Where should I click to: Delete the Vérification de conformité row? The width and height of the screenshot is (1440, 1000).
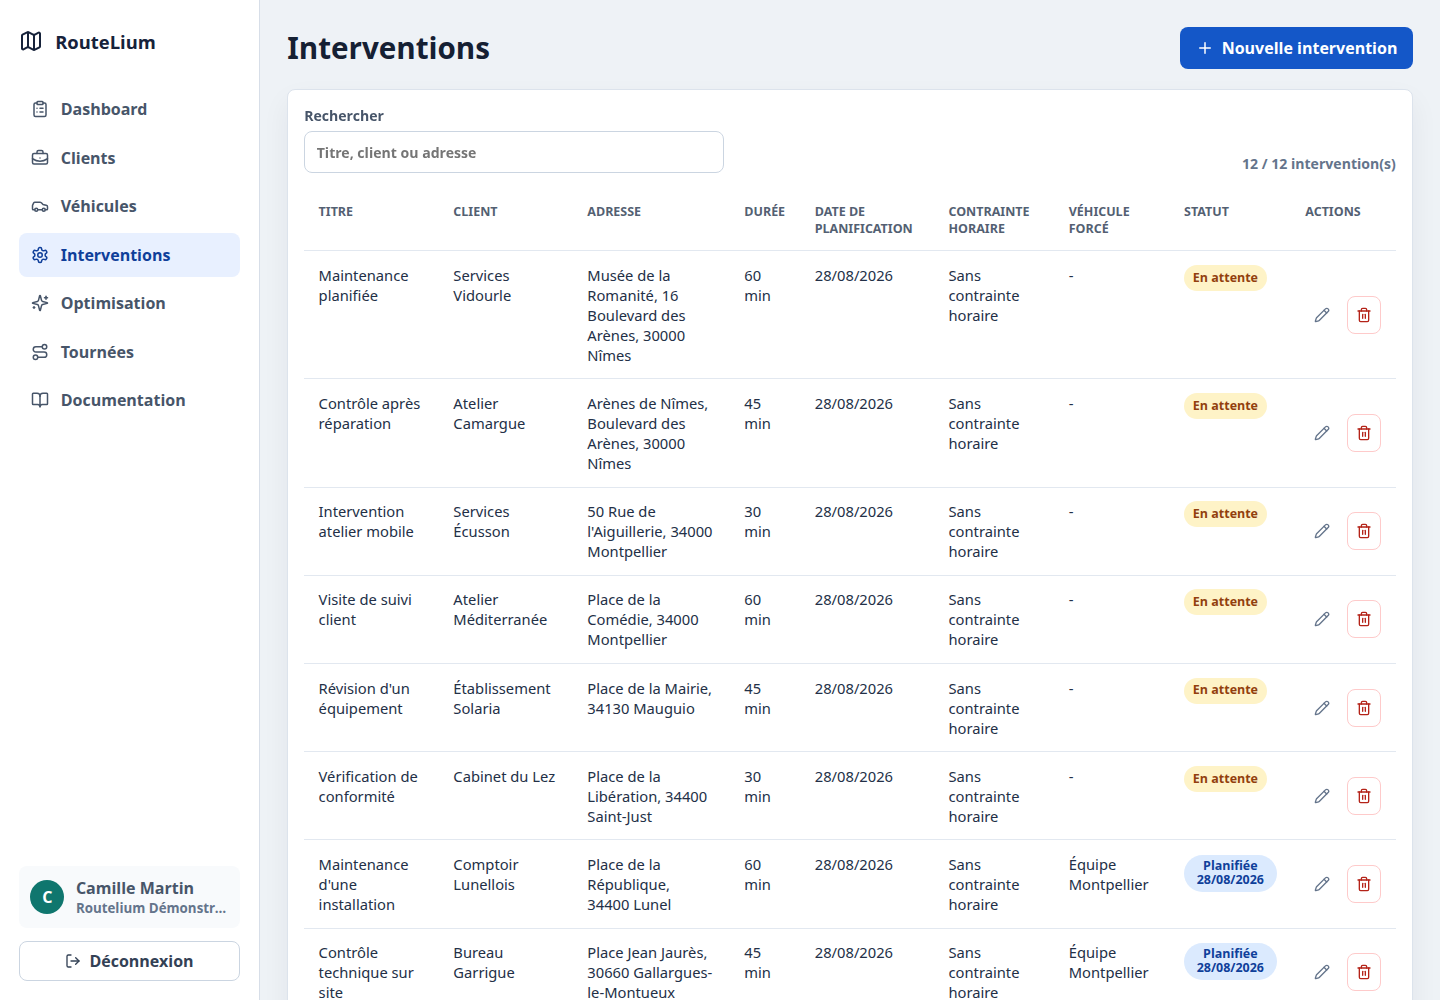pyautogui.click(x=1364, y=796)
